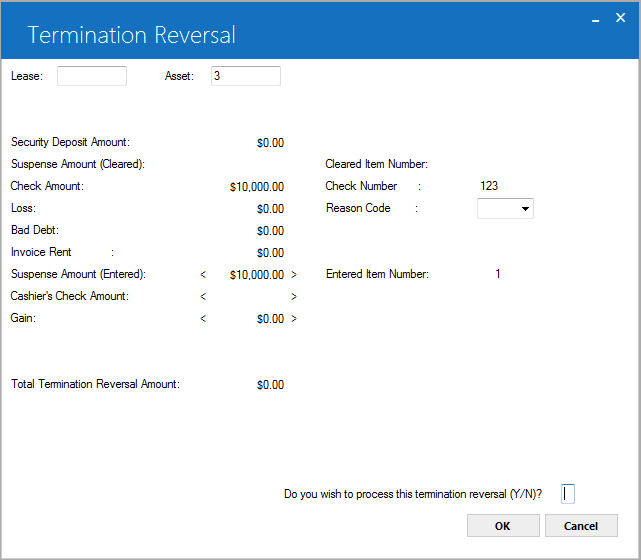Click the Bad Debt value $0.00

[270, 231]
